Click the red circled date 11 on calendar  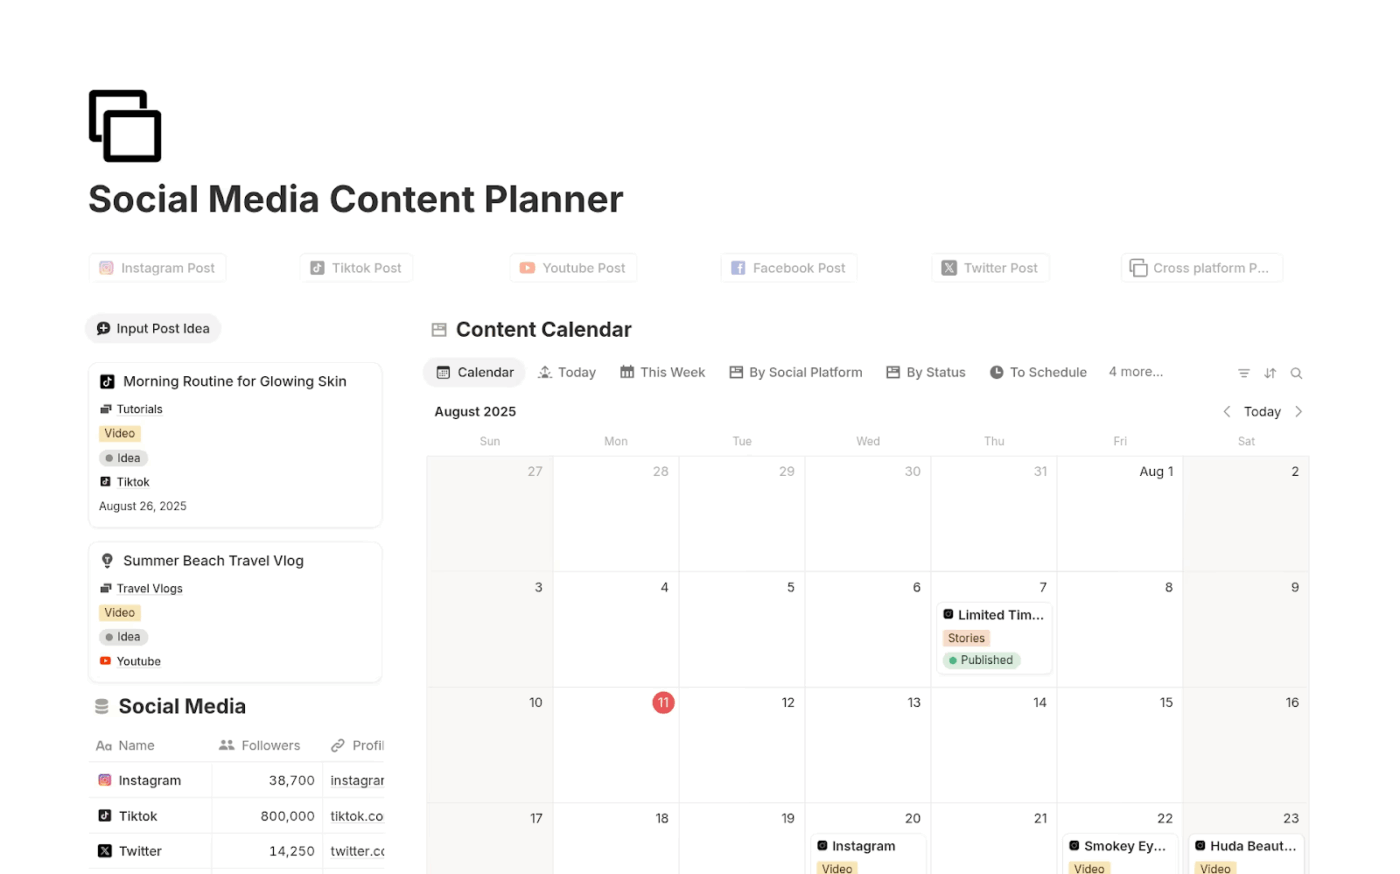663,702
